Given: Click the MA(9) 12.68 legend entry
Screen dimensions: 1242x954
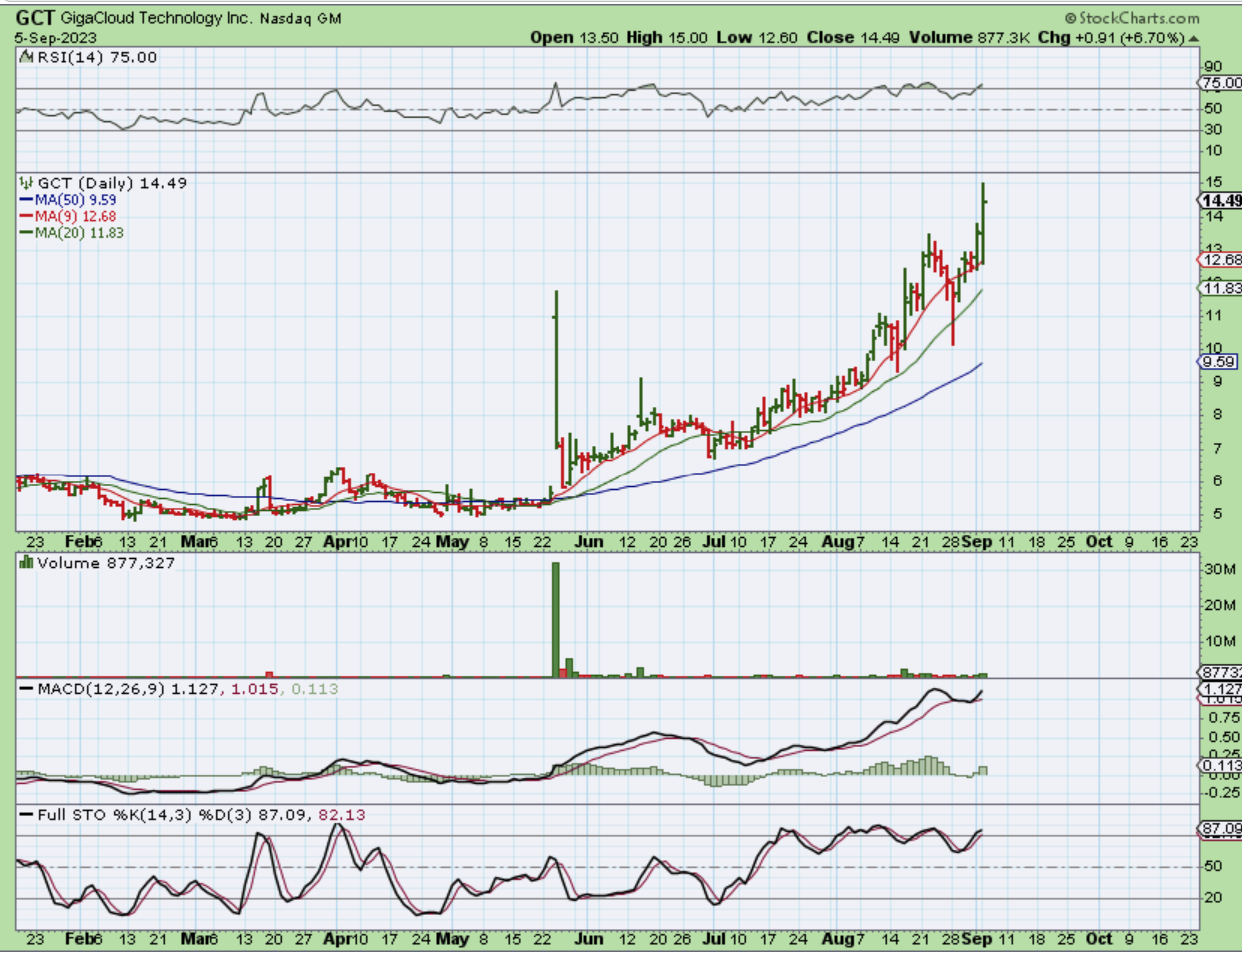Looking at the screenshot, I should [x=75, y=216].
